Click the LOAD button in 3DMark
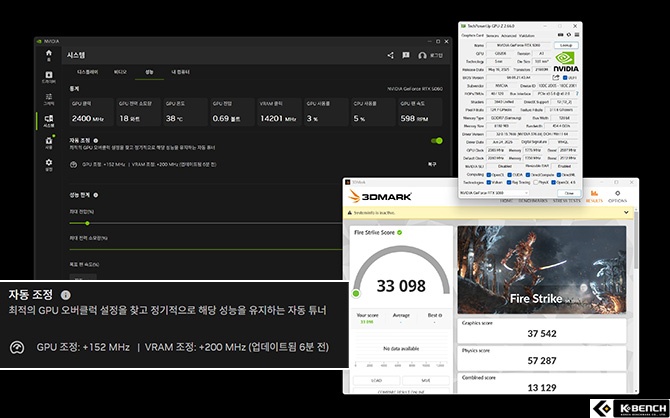The image size is (670, 418). tap(376, 380)
